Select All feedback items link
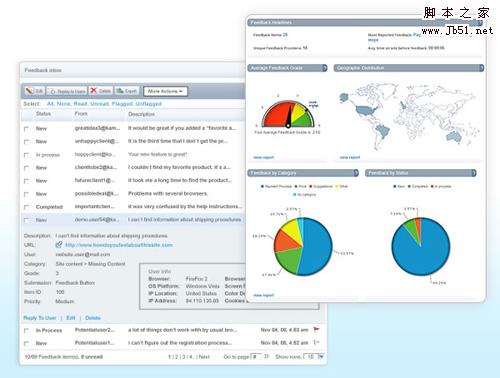The image size is (500, 378). pos(50,104)
